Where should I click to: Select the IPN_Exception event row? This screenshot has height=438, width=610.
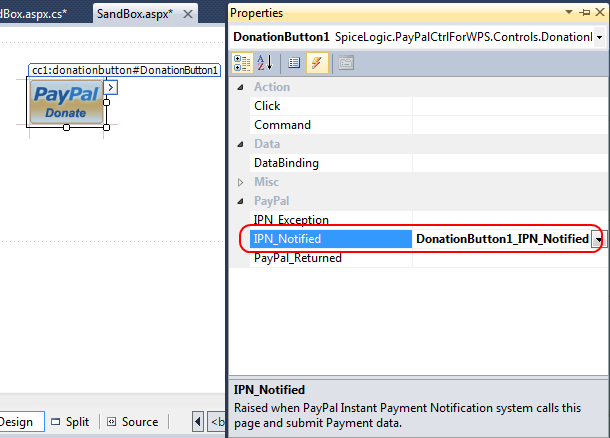pyautogui.click(x=291, y=220)
